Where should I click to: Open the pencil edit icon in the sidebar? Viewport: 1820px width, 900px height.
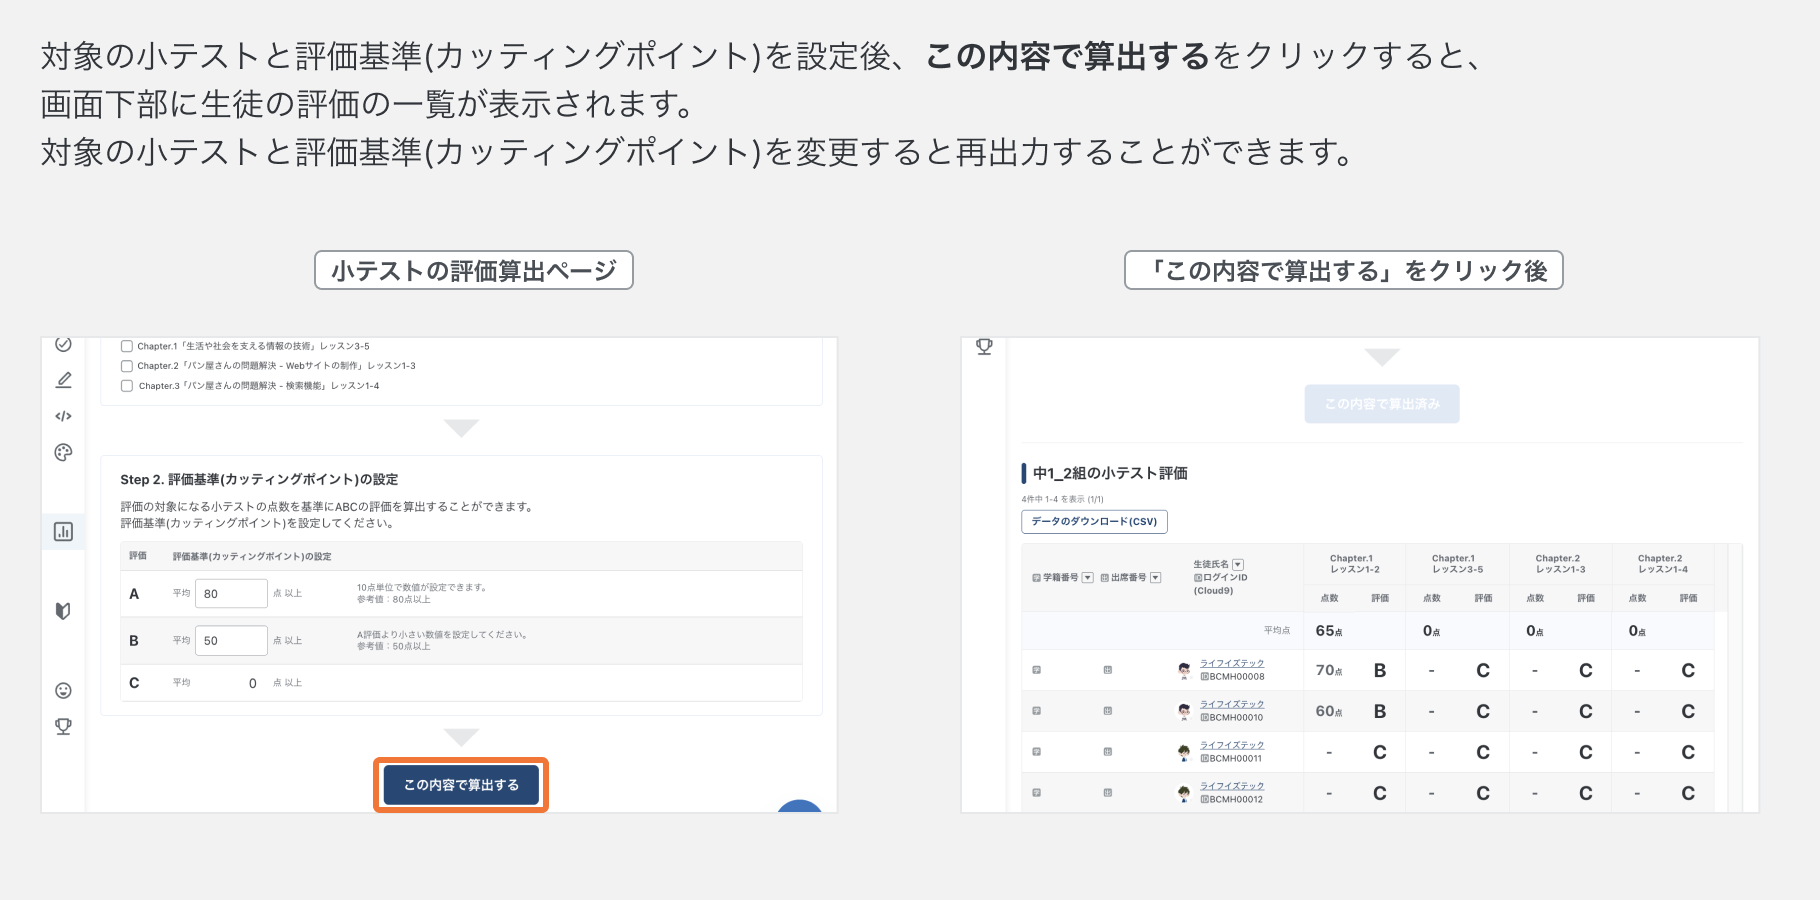(x=64, y=380)
